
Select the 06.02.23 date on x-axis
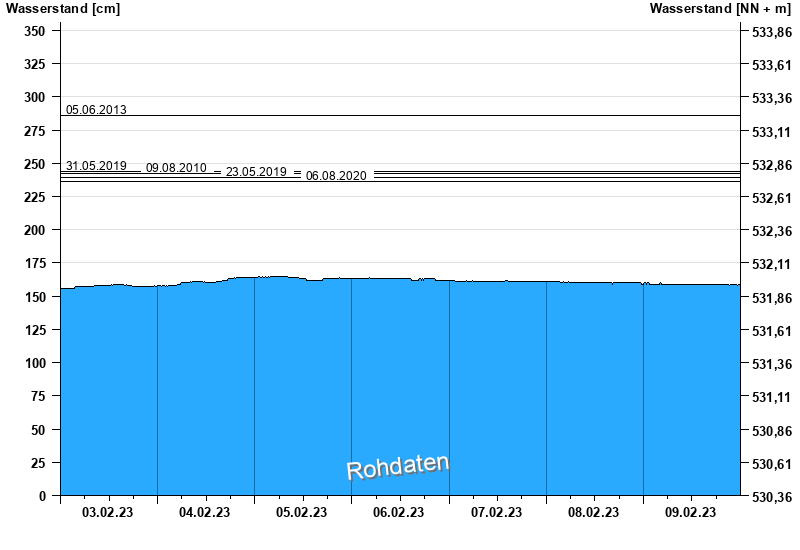(399, 513)
